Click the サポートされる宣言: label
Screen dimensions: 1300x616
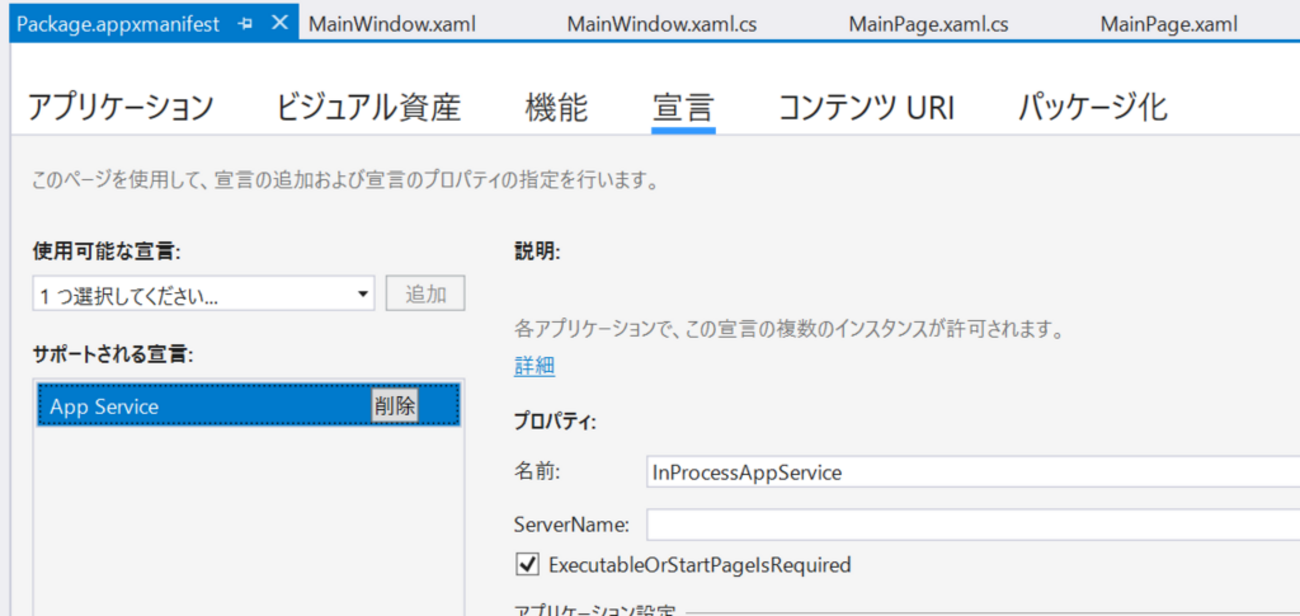click(x=113, y=354)
